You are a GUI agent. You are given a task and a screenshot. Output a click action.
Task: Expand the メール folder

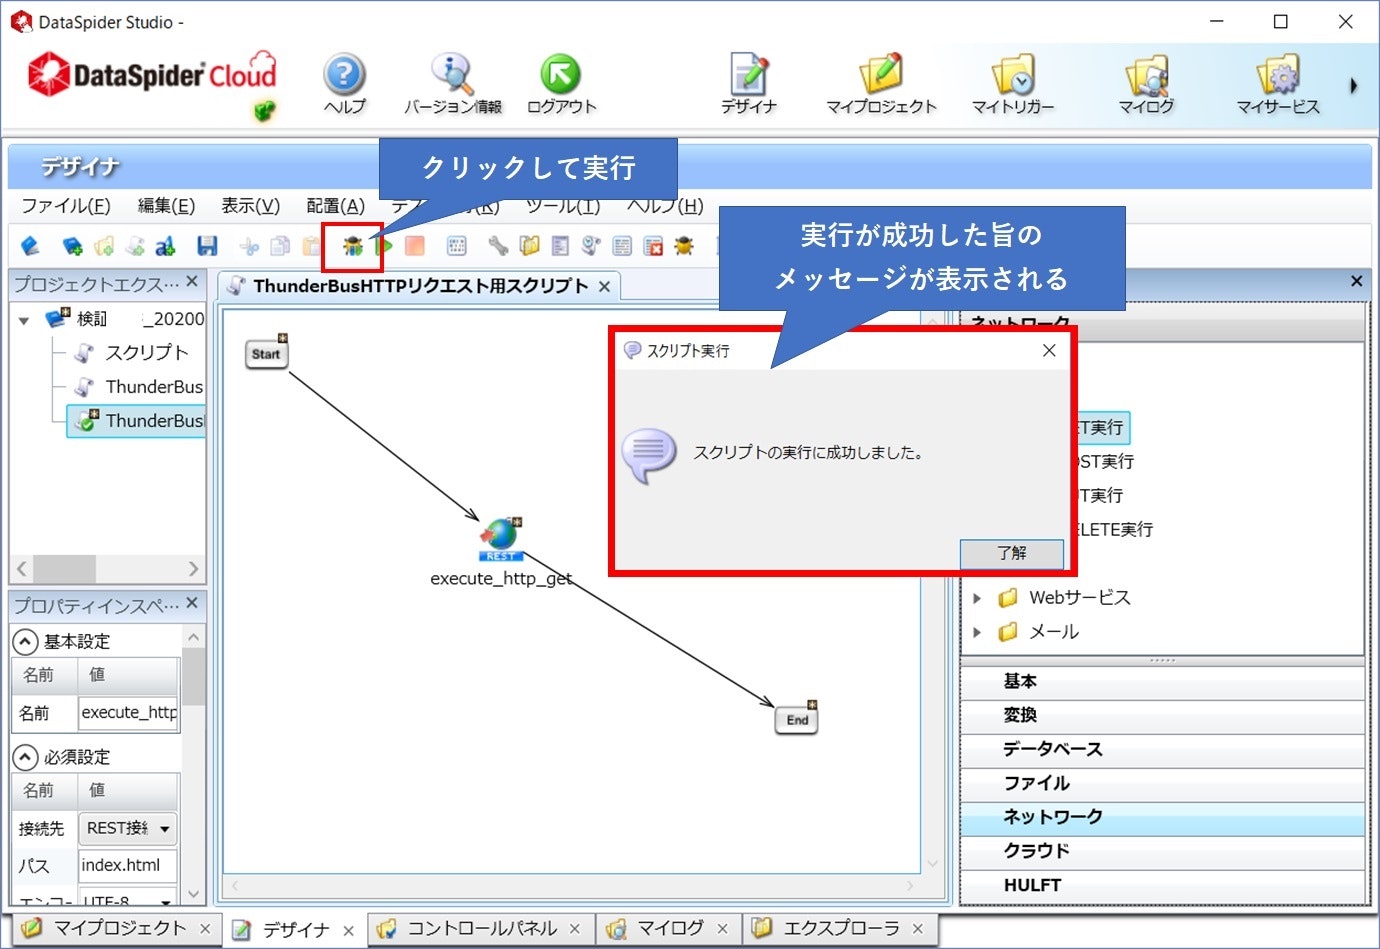(977, 632)
